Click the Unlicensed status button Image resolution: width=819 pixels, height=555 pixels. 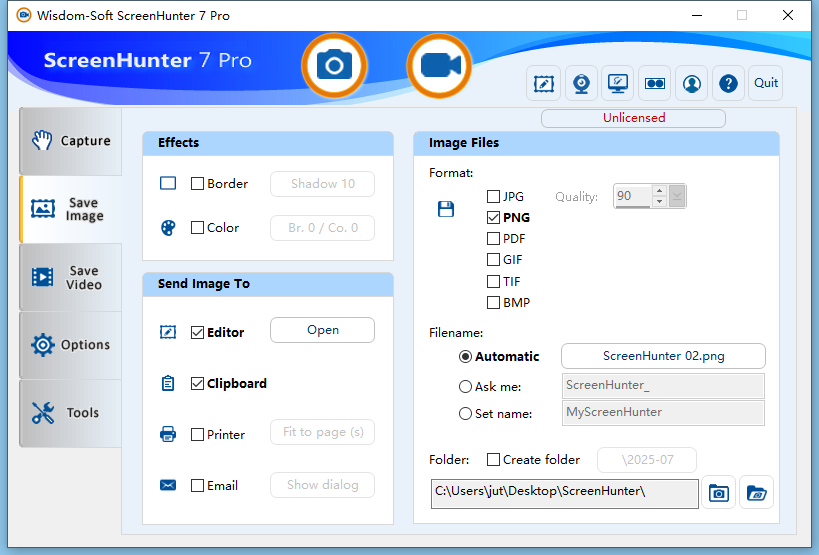point(634,118)
